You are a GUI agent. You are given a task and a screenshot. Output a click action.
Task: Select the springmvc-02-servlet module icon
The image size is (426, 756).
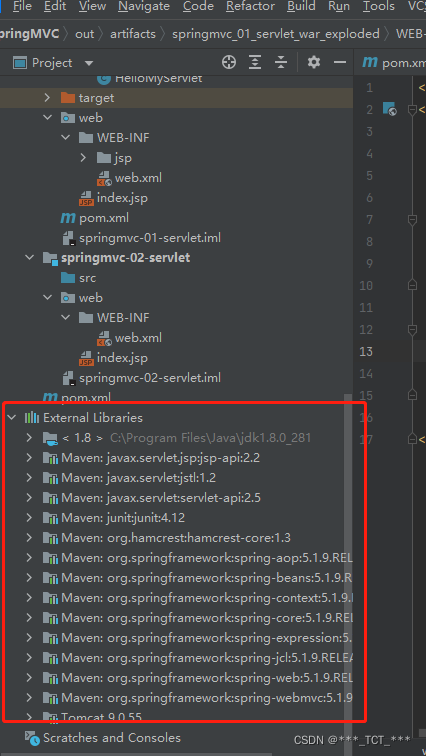(x=50, y=258)
